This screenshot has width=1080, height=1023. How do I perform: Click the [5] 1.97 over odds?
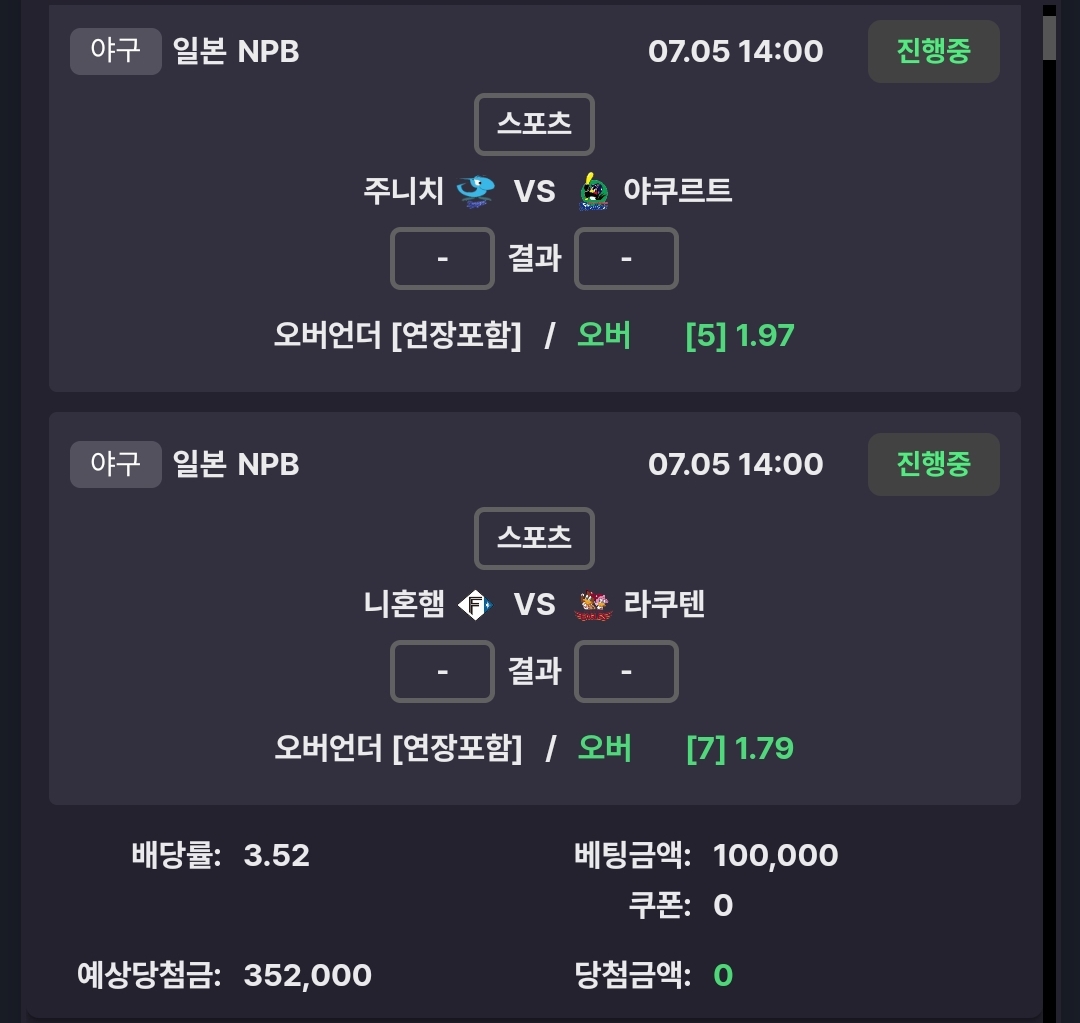pyautogui.click(x=740, y=336)
